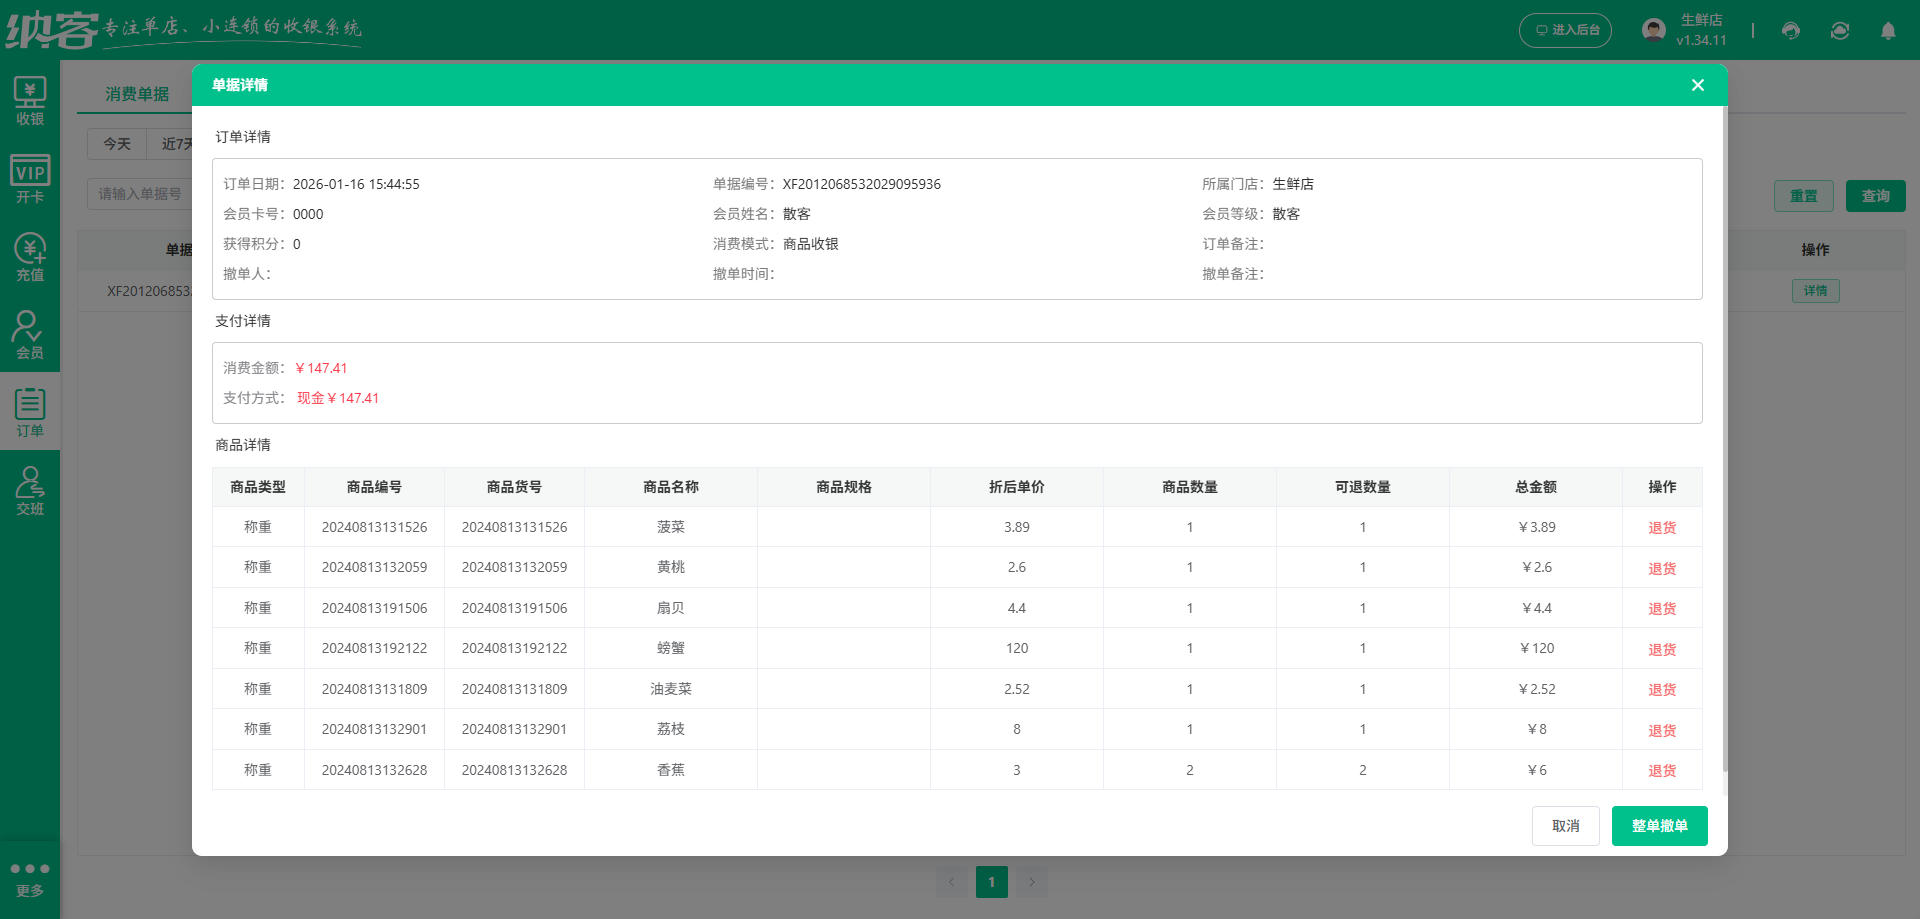Select the VIP开卡 sidebar icon
Viewport: 1920px width, 919px height.
pos(30,175)
